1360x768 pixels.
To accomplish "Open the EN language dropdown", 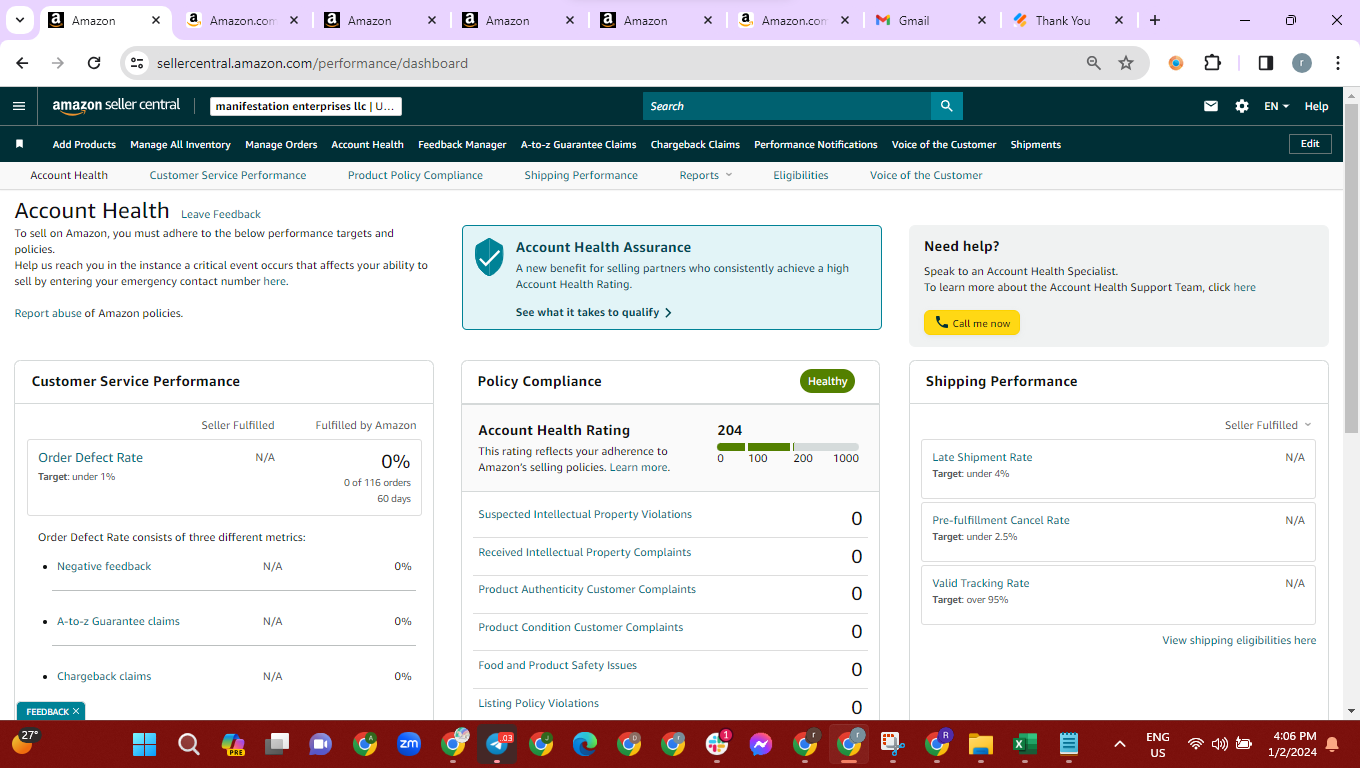I will 1277,106.
